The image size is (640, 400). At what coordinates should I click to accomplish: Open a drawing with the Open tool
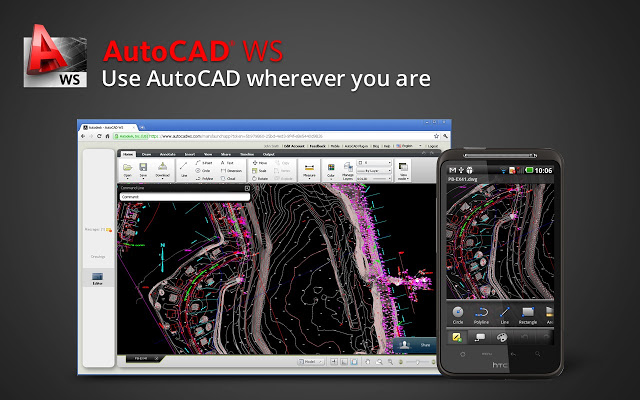point(127,169)
